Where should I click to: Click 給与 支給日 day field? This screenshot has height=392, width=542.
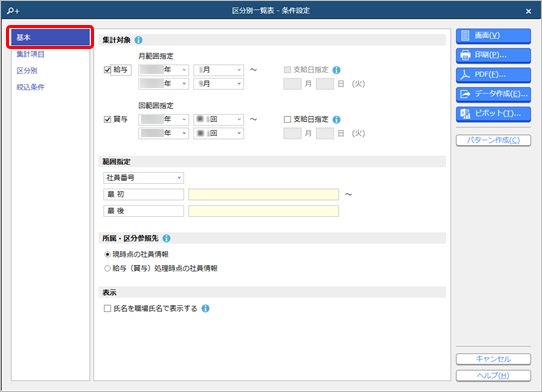pyautogui.click(x=325, y=84)
